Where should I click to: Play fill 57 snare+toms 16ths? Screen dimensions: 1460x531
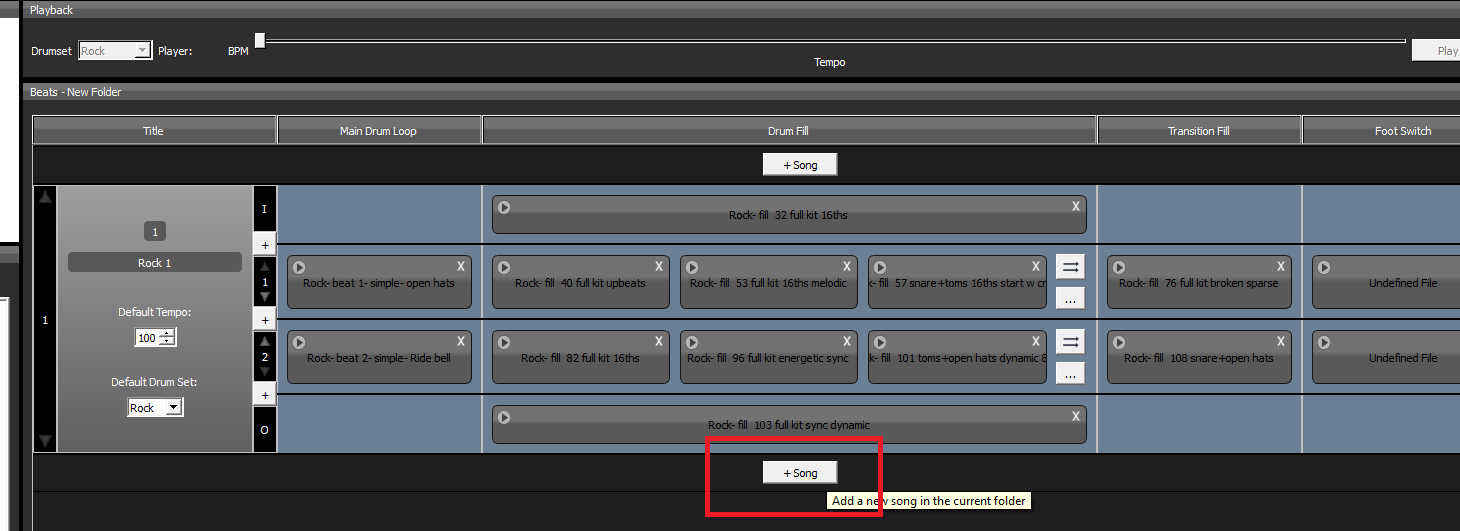pos(880,267)
